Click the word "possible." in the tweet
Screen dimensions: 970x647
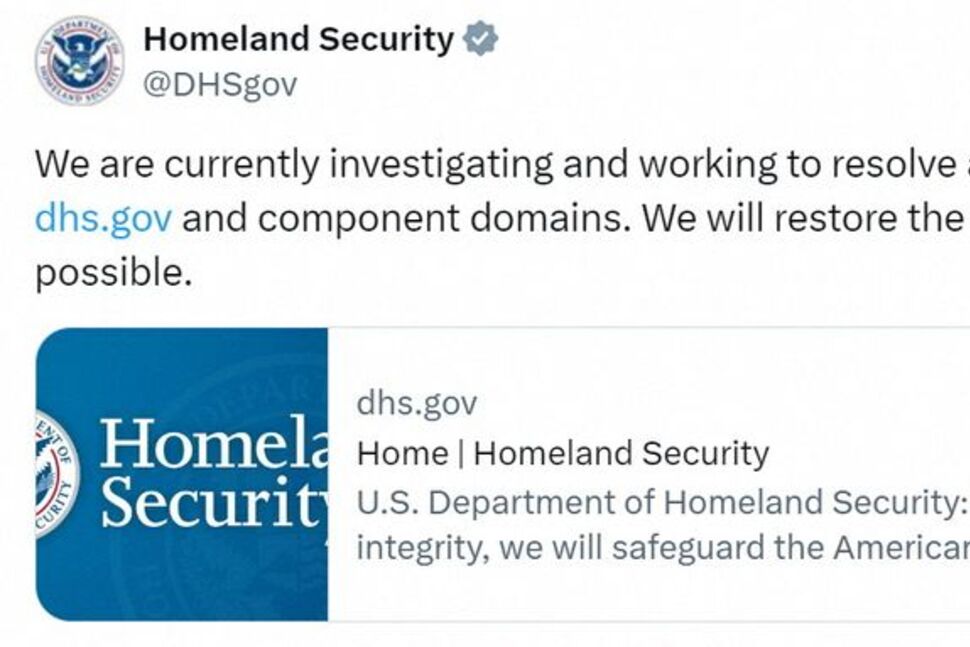pyautogui.click(x=113, y=272)
